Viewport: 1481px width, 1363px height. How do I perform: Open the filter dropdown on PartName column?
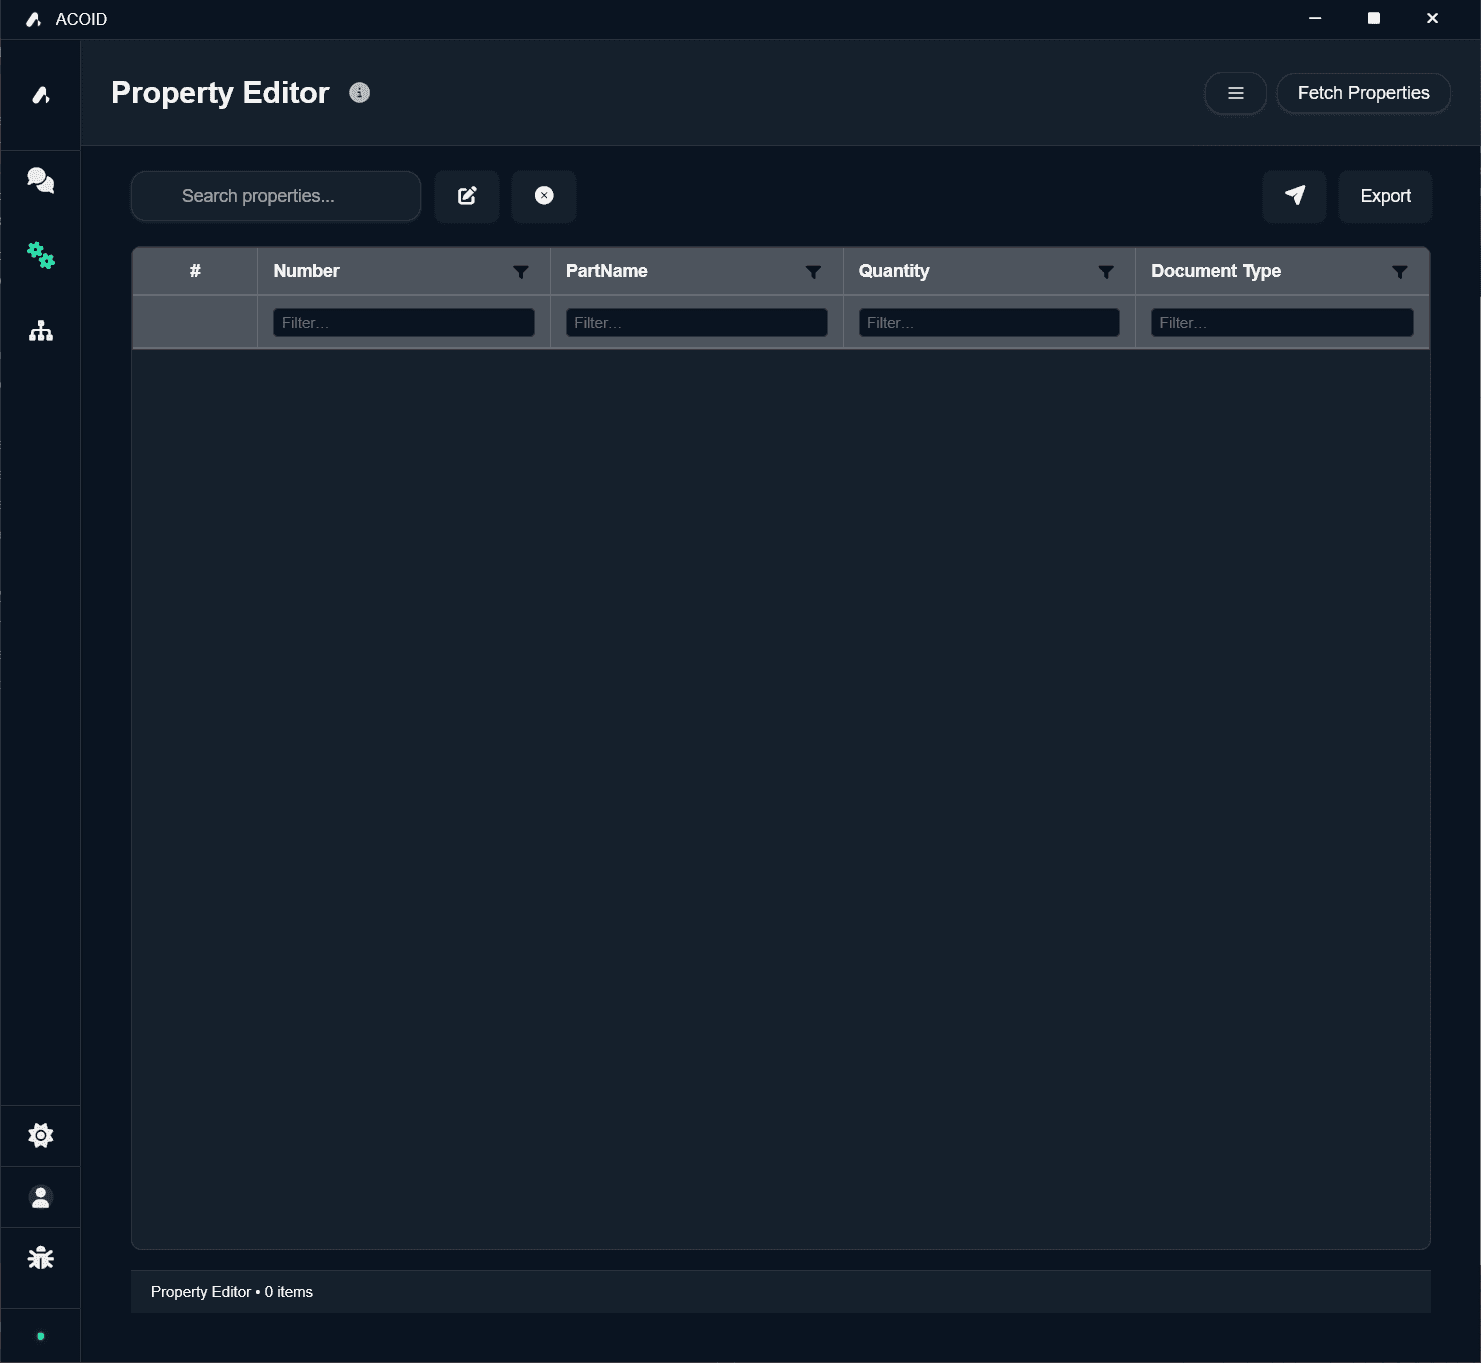pyautogui.click(x=813, y=271)
